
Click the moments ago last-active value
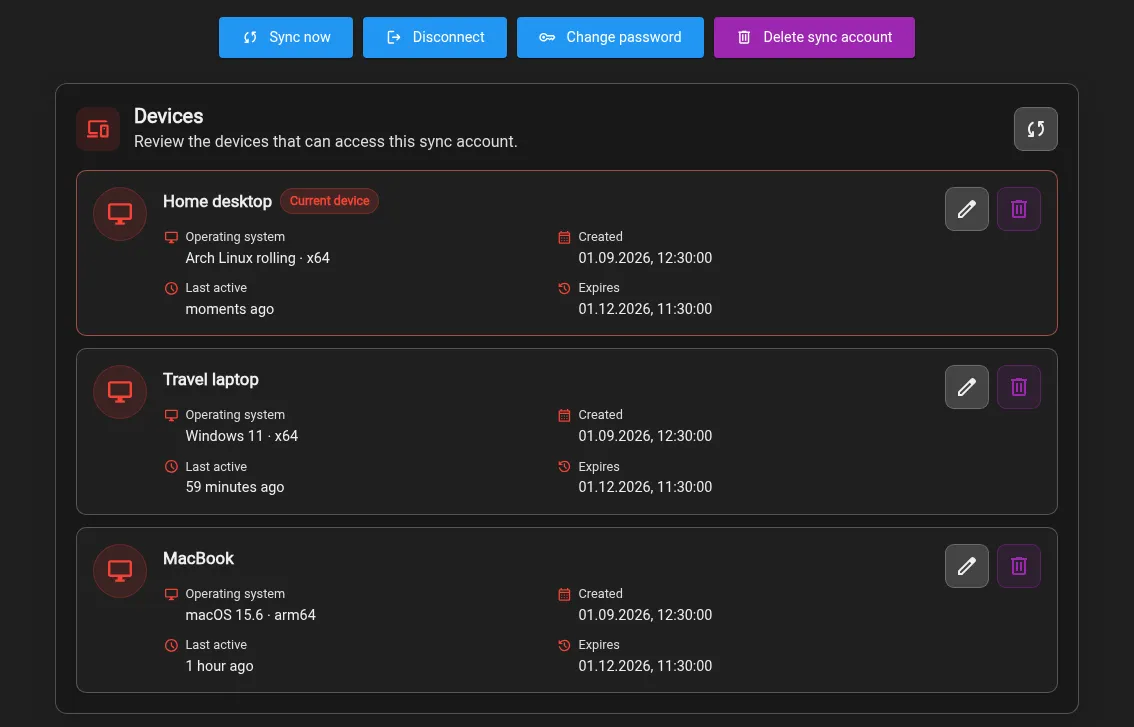pyautogui.click(x=229, y=309)
